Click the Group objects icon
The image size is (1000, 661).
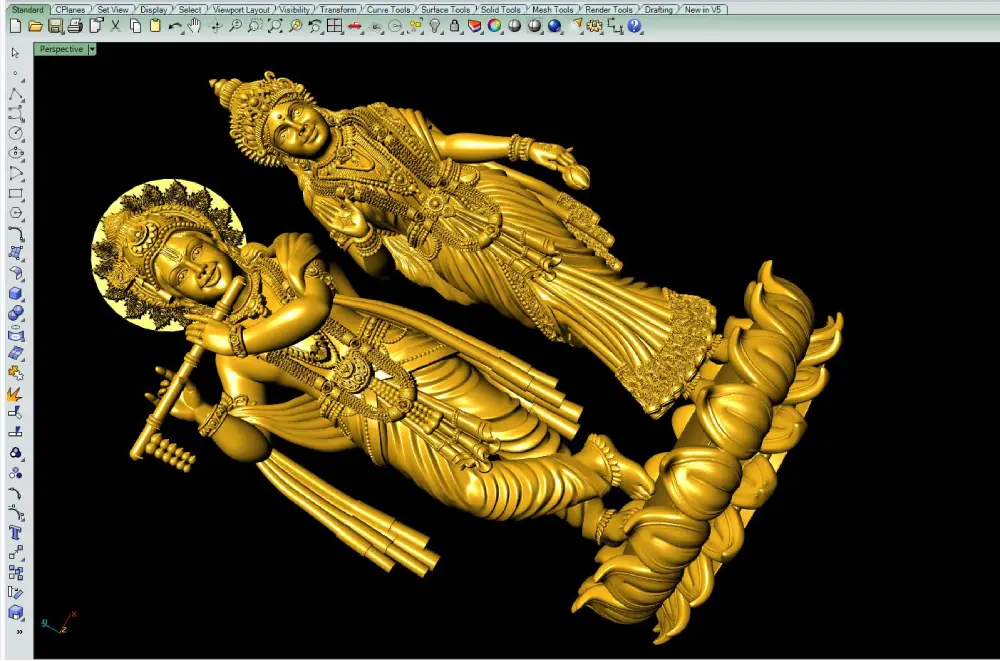15,453
